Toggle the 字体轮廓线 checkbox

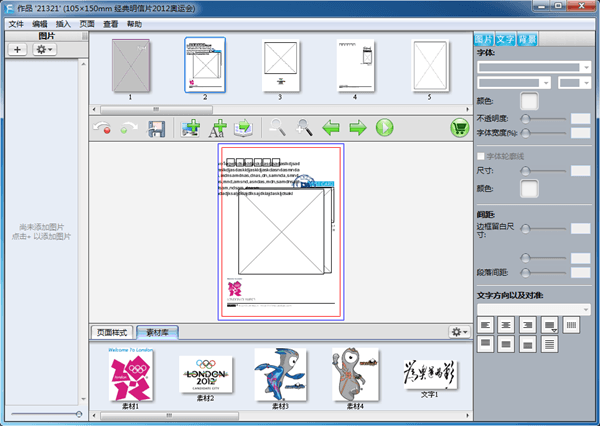click(x=480, y=156)
